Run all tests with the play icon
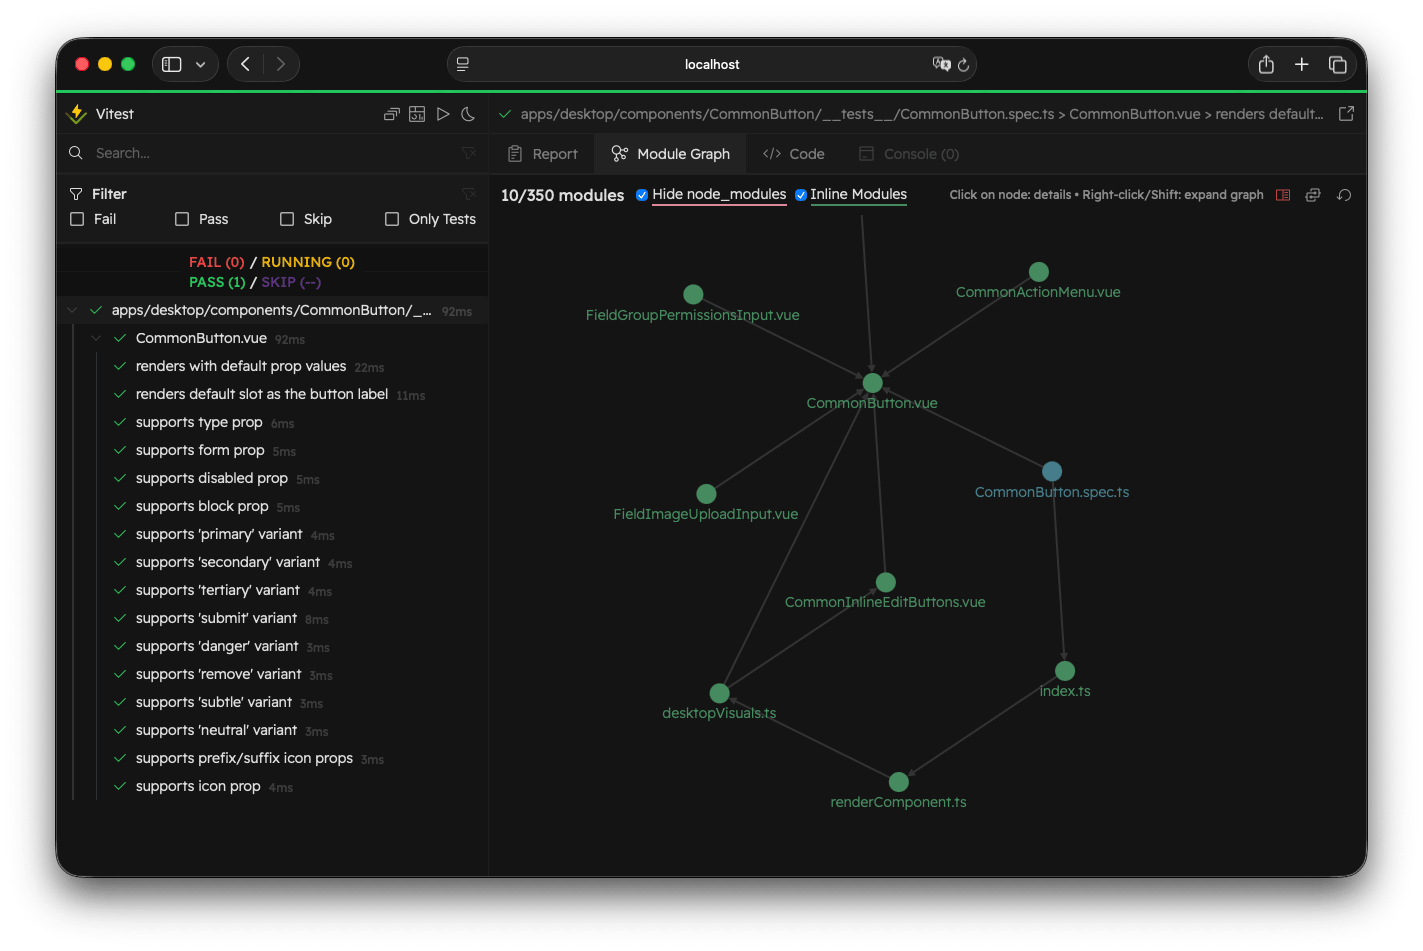The width and height of the screenshot is (1423, 951). pos(443,113)
